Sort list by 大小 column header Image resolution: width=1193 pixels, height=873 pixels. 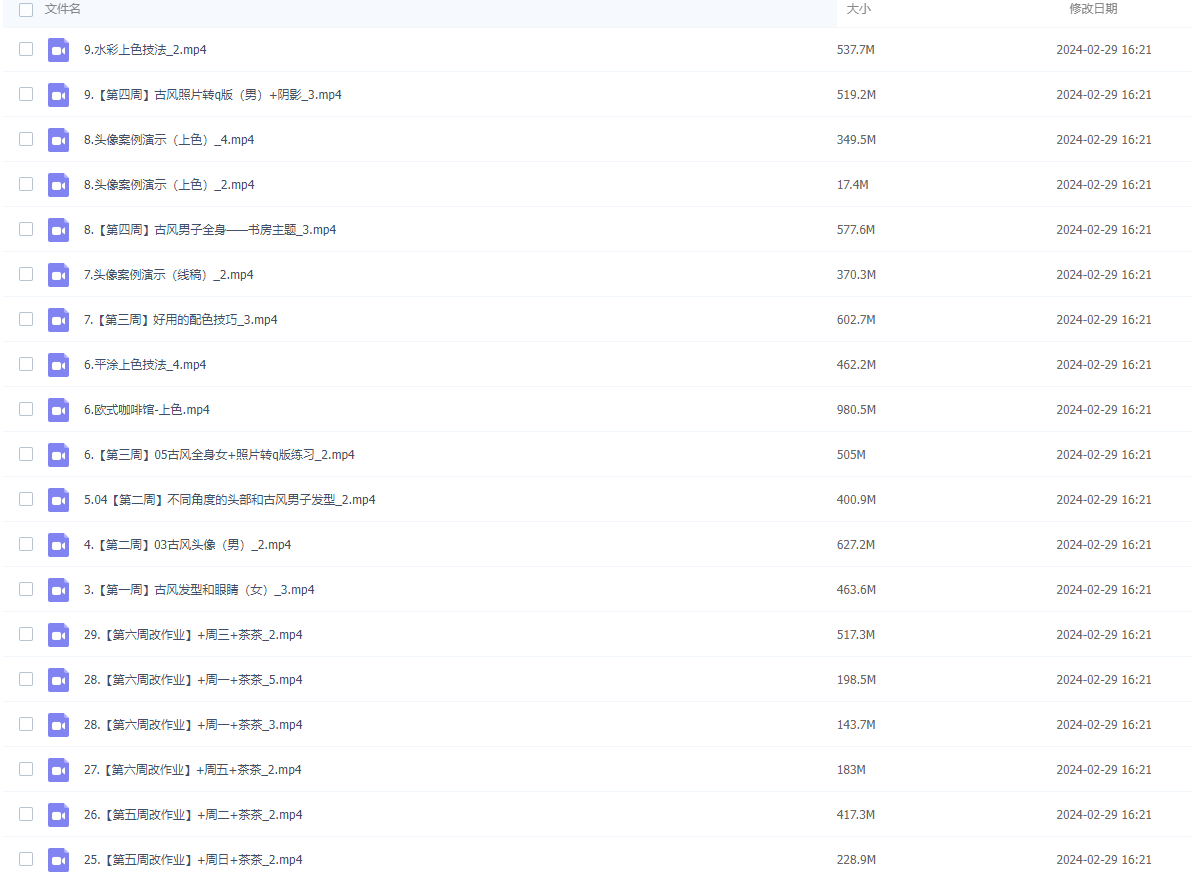pyautogui.click(x=858, y=9)
